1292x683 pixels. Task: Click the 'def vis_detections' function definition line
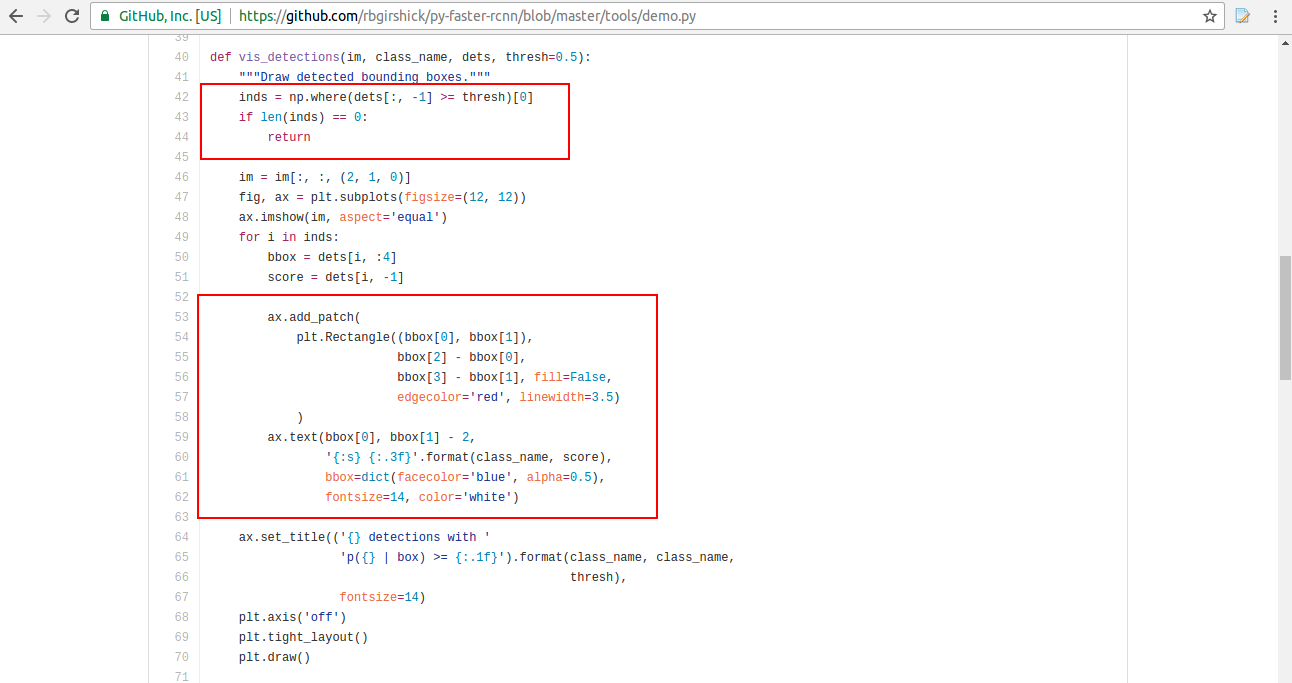pos(400,57)
